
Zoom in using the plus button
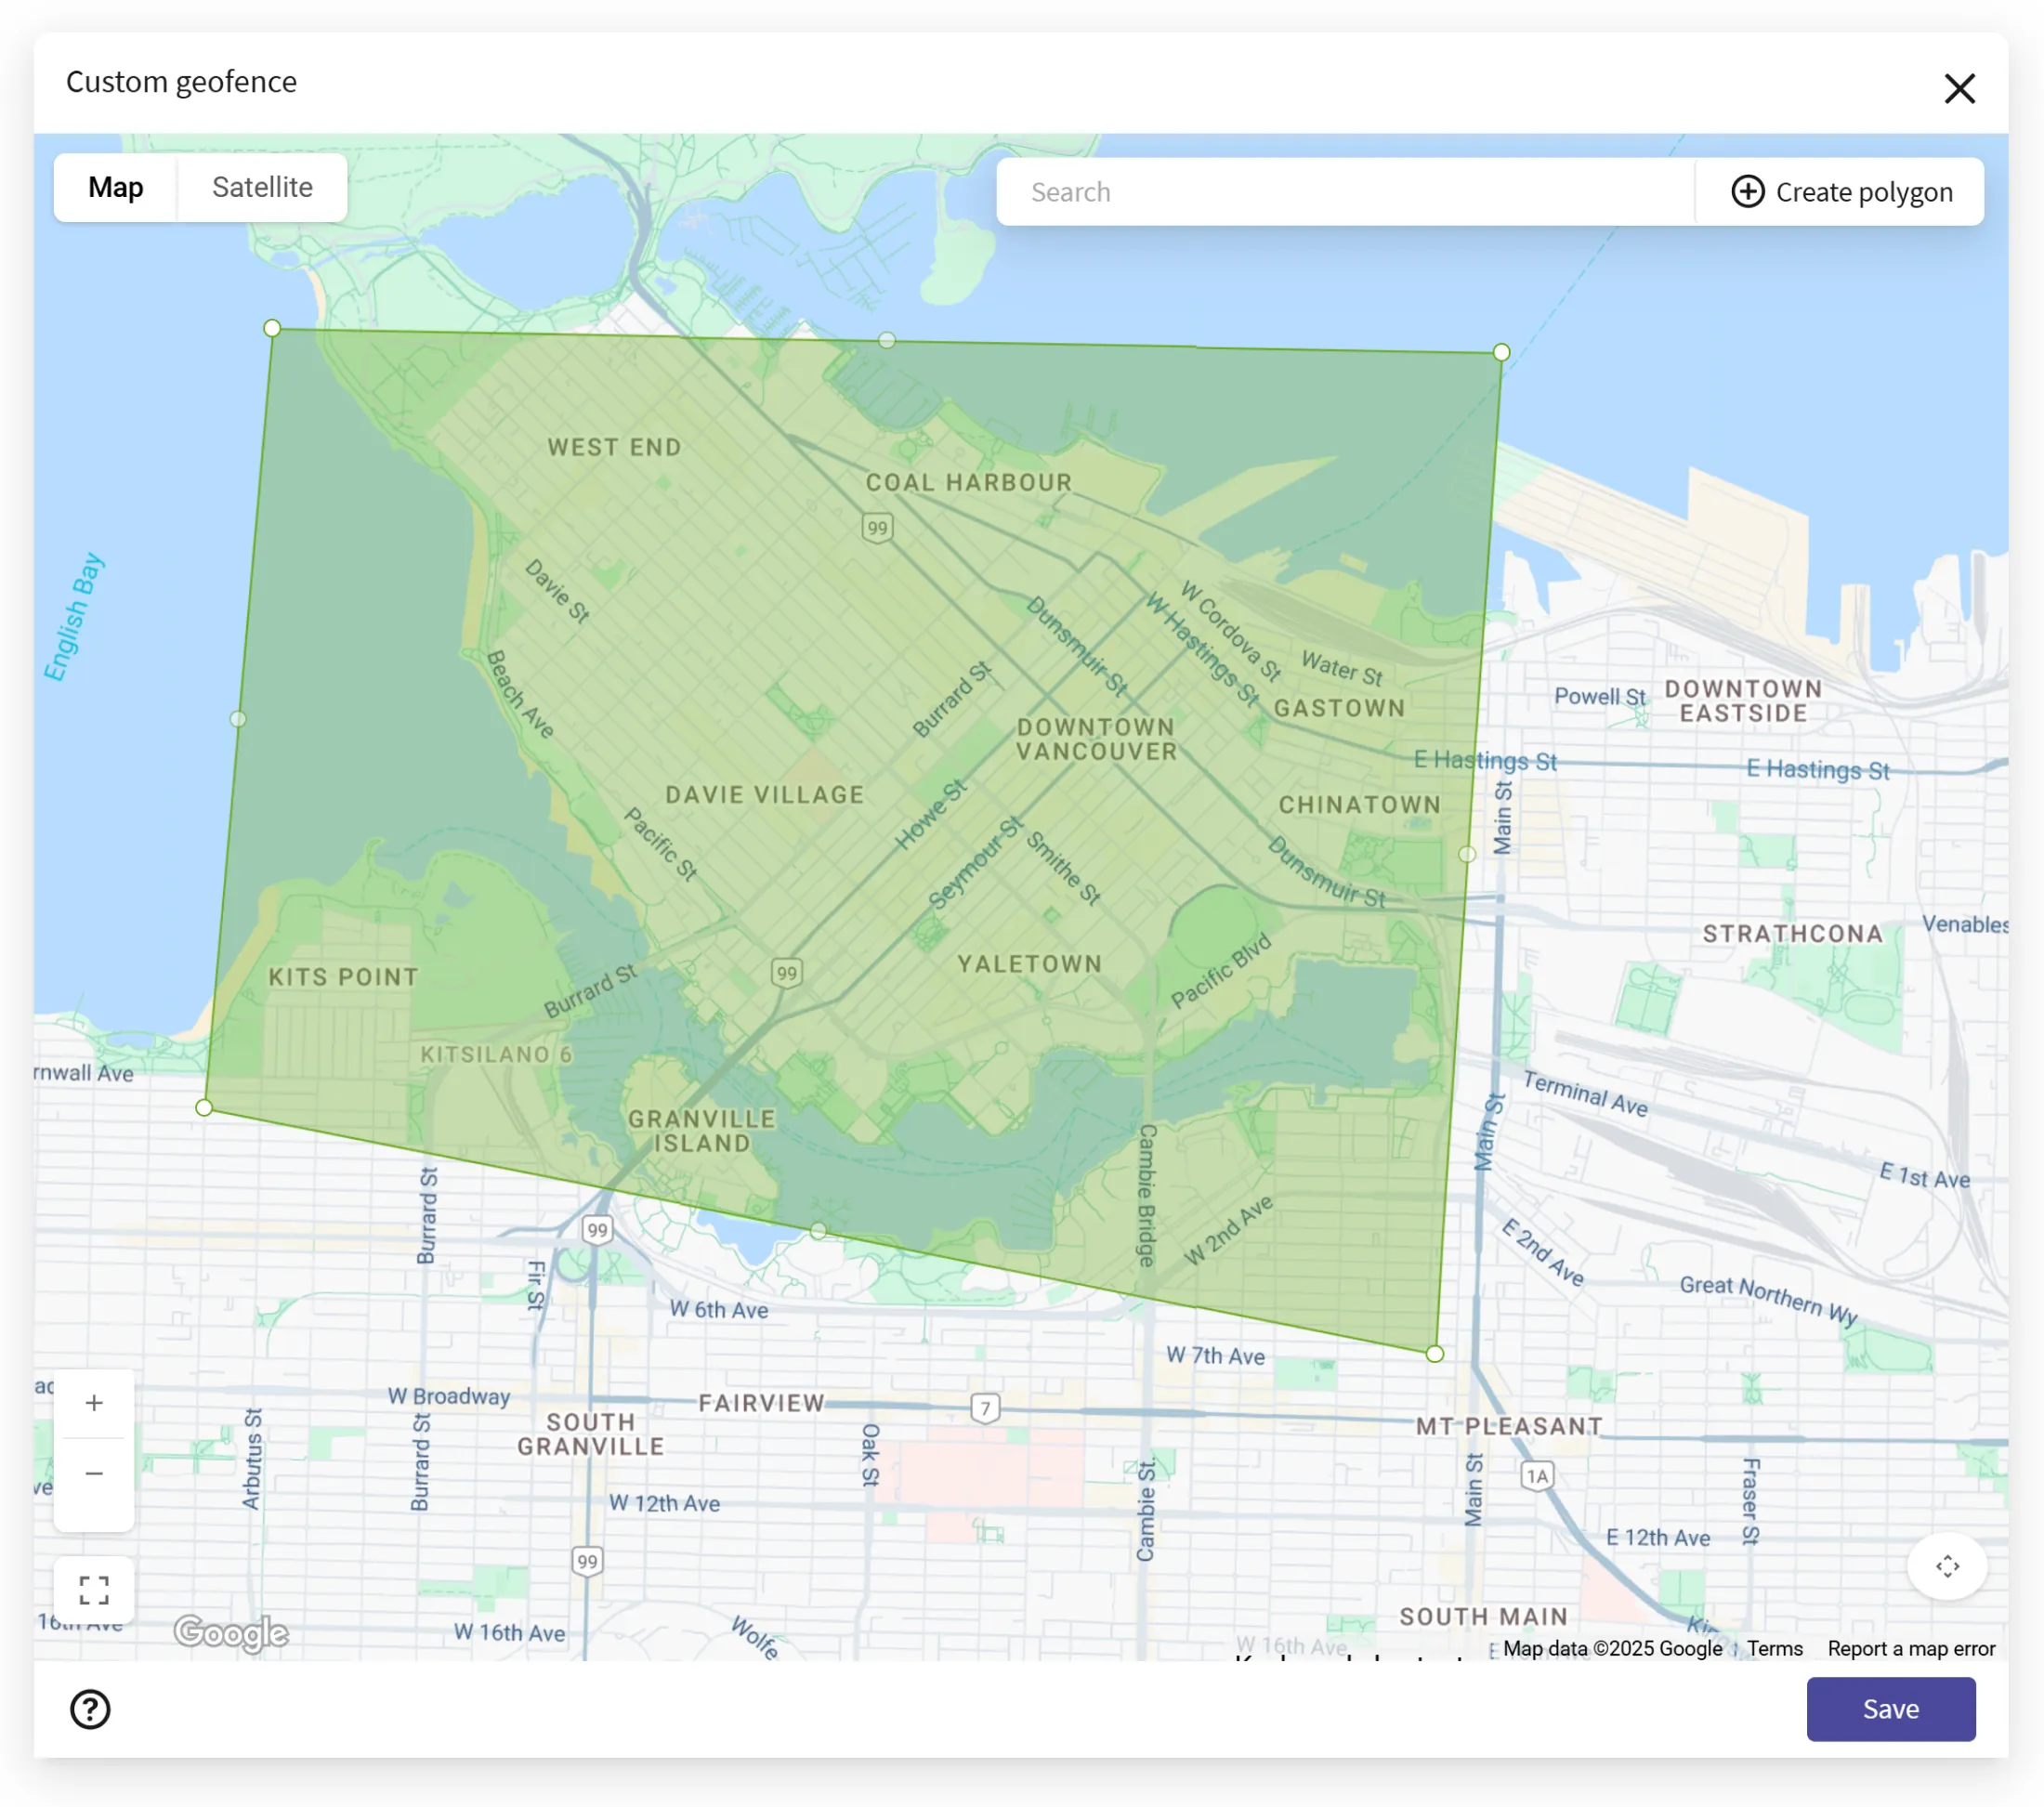tap(94, 1403)
